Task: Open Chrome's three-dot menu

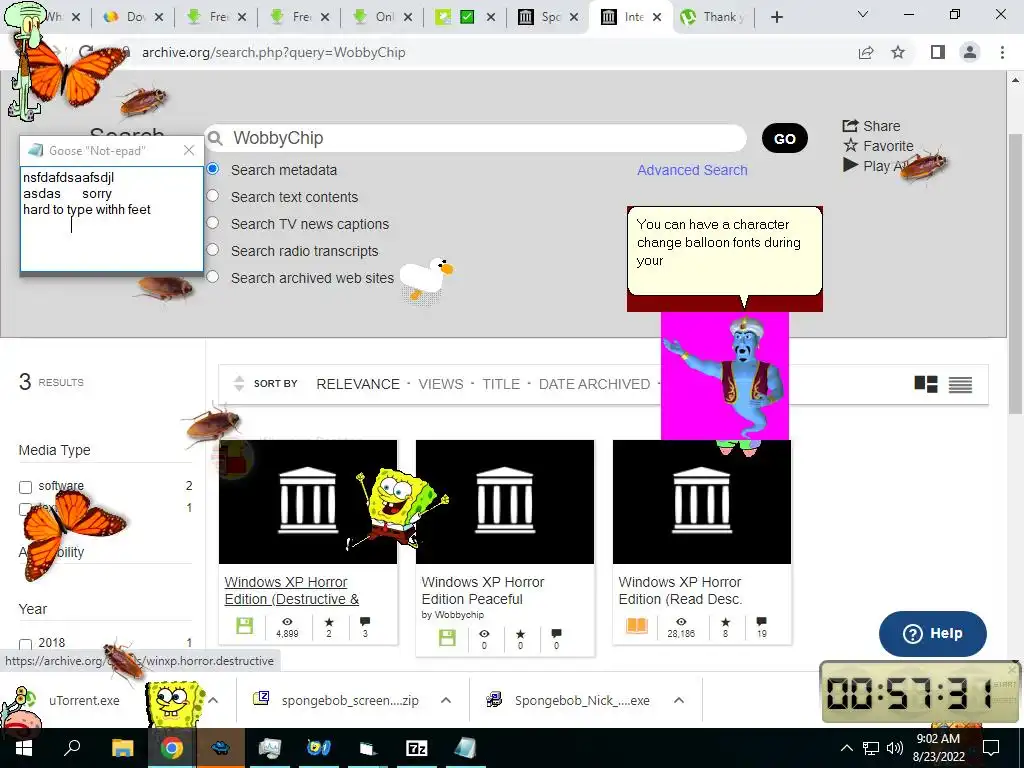Action: pyautogui.click(x=1002, y=52)
